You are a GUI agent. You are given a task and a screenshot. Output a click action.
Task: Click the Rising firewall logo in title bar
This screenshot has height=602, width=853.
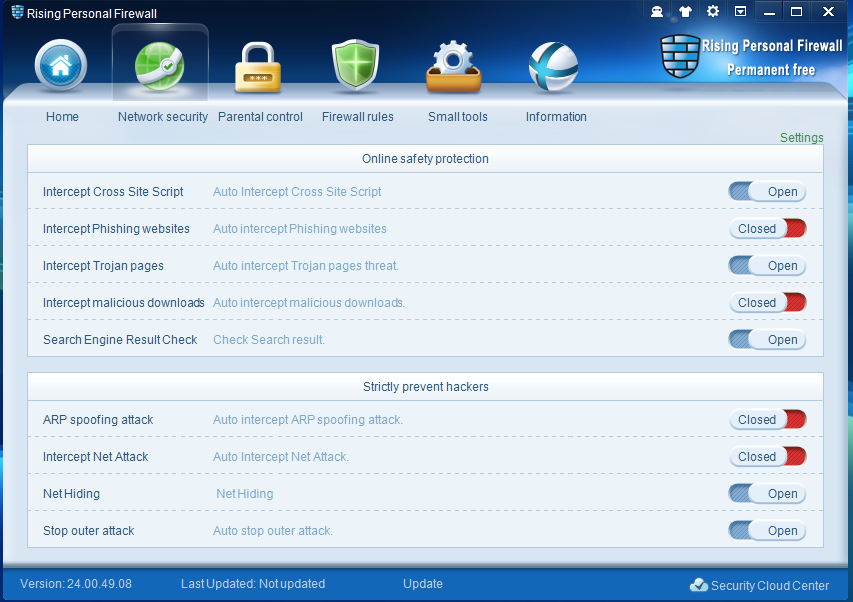tap(17, 12)
